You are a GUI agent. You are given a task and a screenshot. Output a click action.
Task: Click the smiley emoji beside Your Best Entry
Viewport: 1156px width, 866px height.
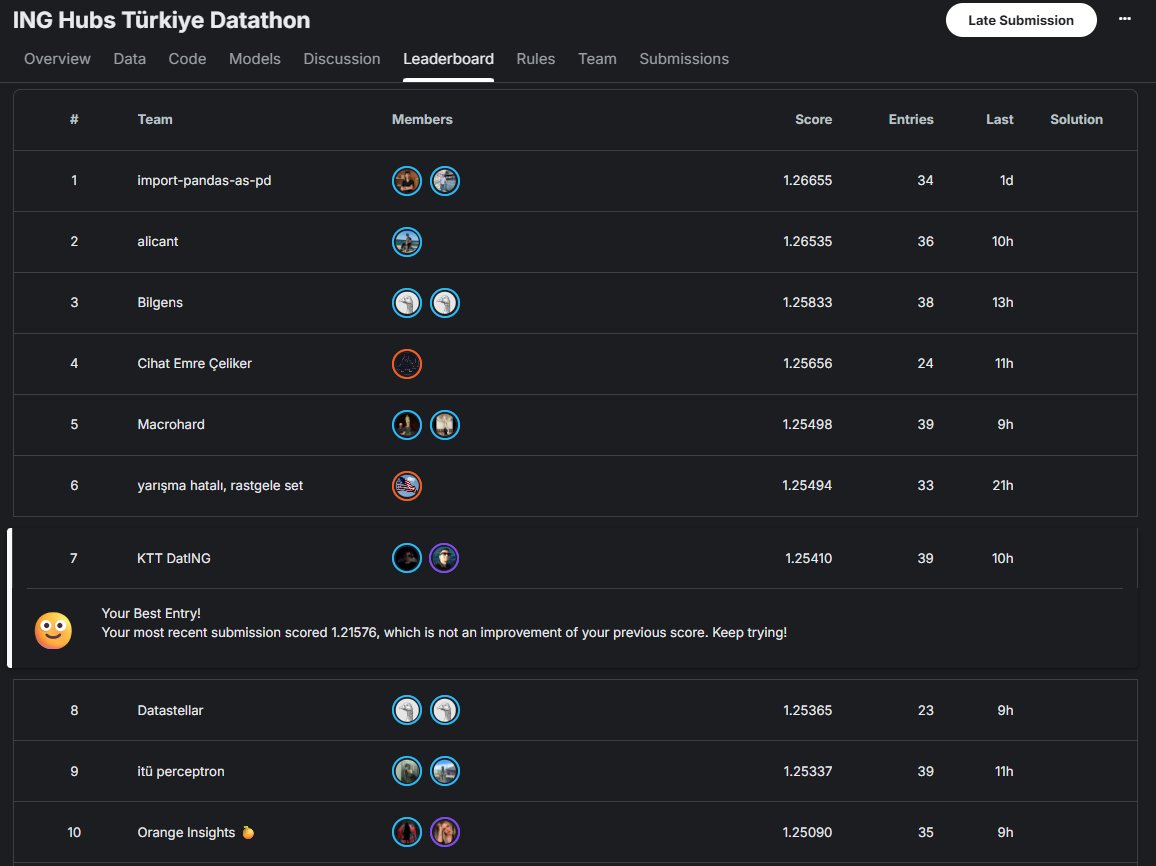point(53,630)
